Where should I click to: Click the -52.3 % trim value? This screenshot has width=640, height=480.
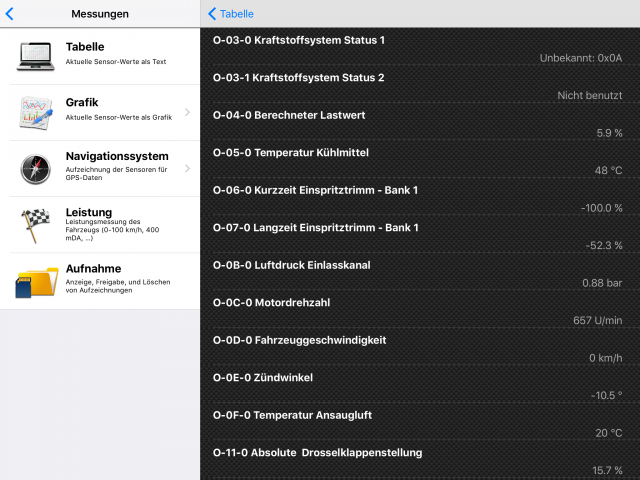604,246
